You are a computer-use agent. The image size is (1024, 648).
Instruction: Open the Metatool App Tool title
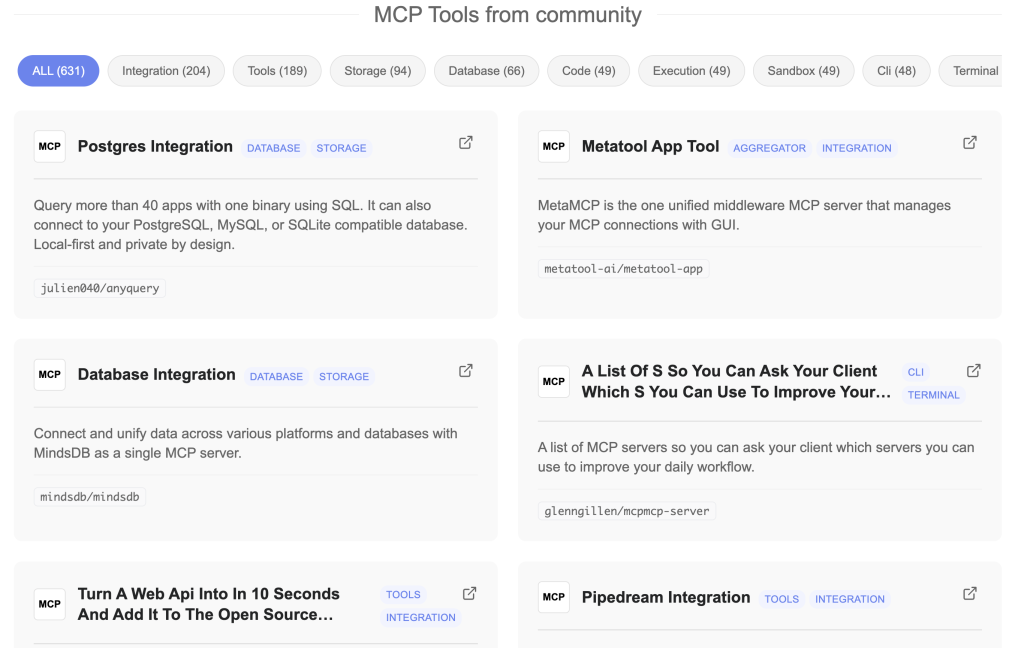(x=650, y=146)
